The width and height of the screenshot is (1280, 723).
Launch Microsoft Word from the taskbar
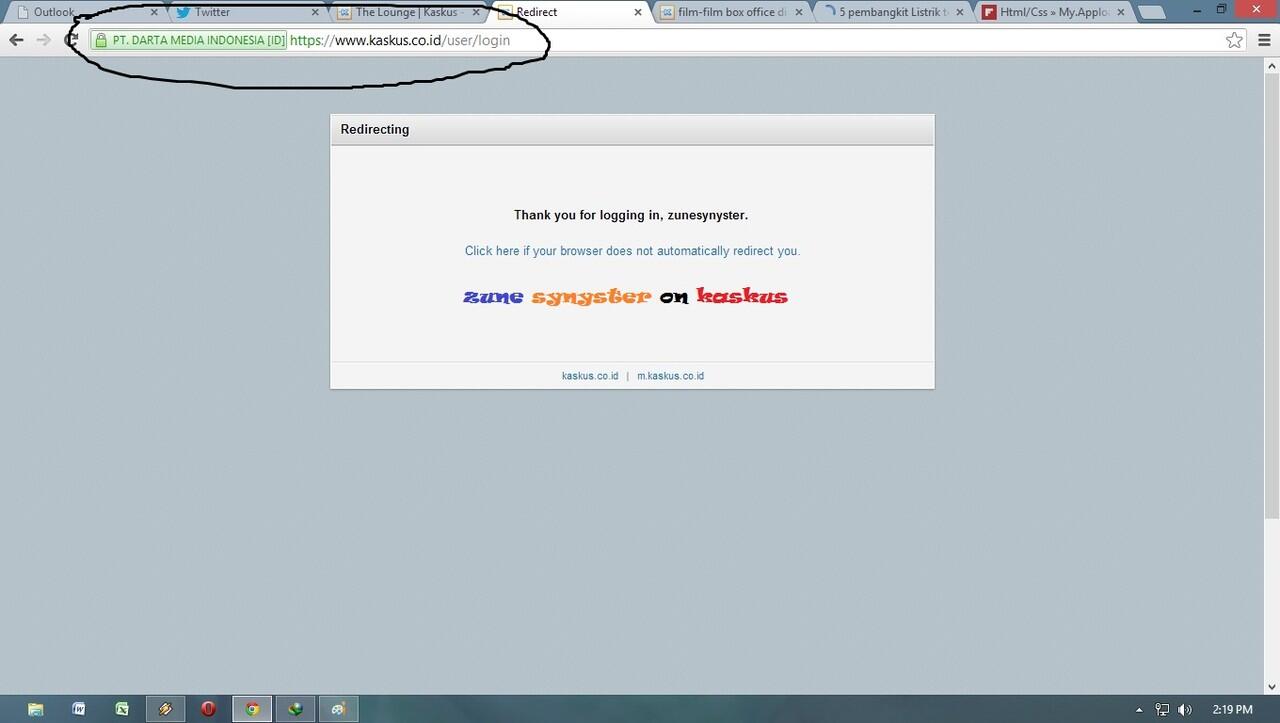coord(79,709)
